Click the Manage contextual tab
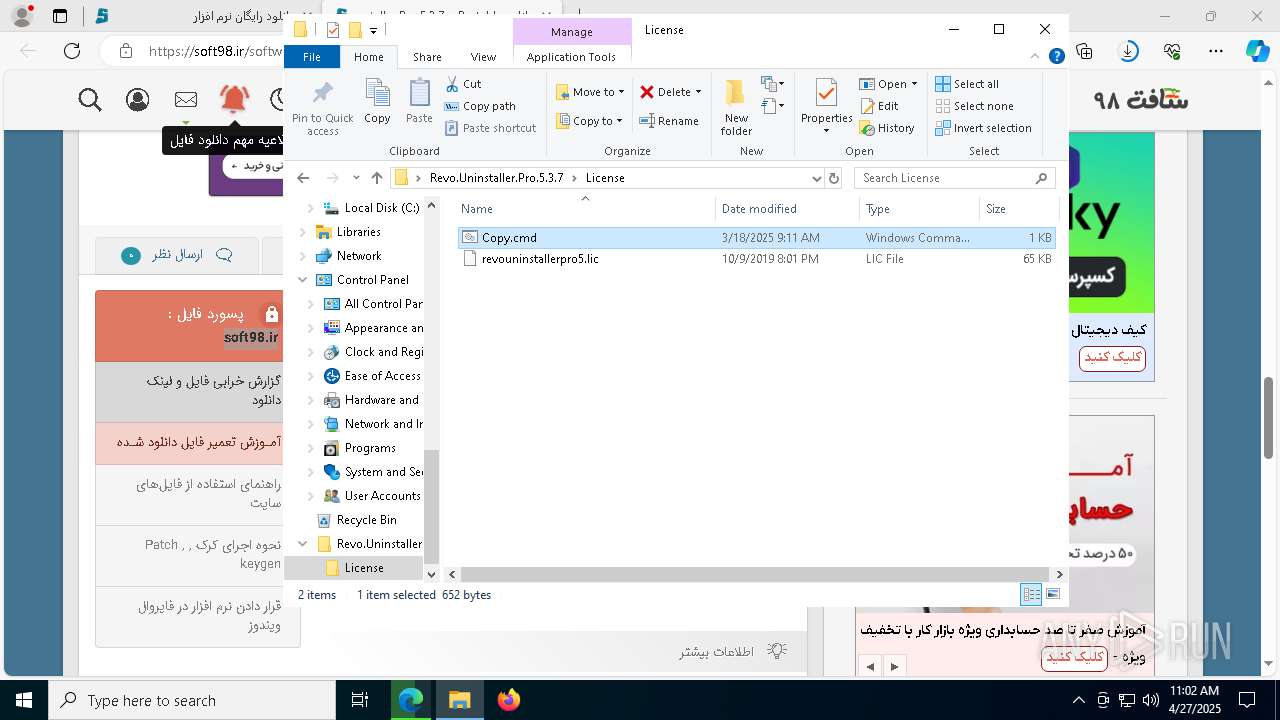 point(572,31)
